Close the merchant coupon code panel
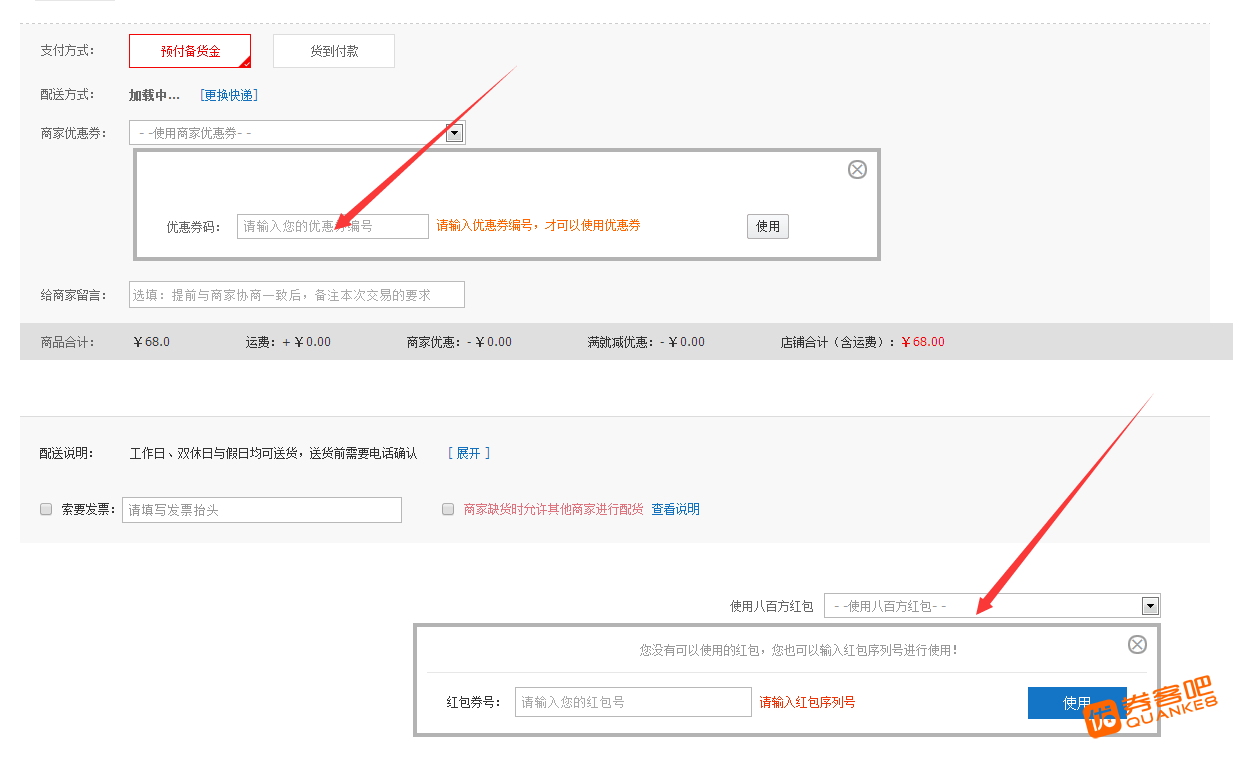The height and width of the screenshot is (758, 1233). coord(857,169)
